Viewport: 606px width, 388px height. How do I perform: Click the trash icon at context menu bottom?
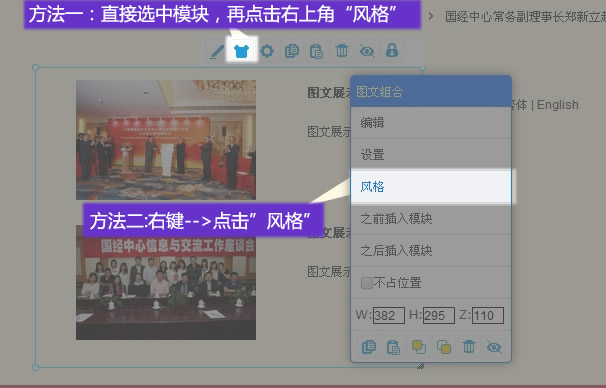coord(469,347)
